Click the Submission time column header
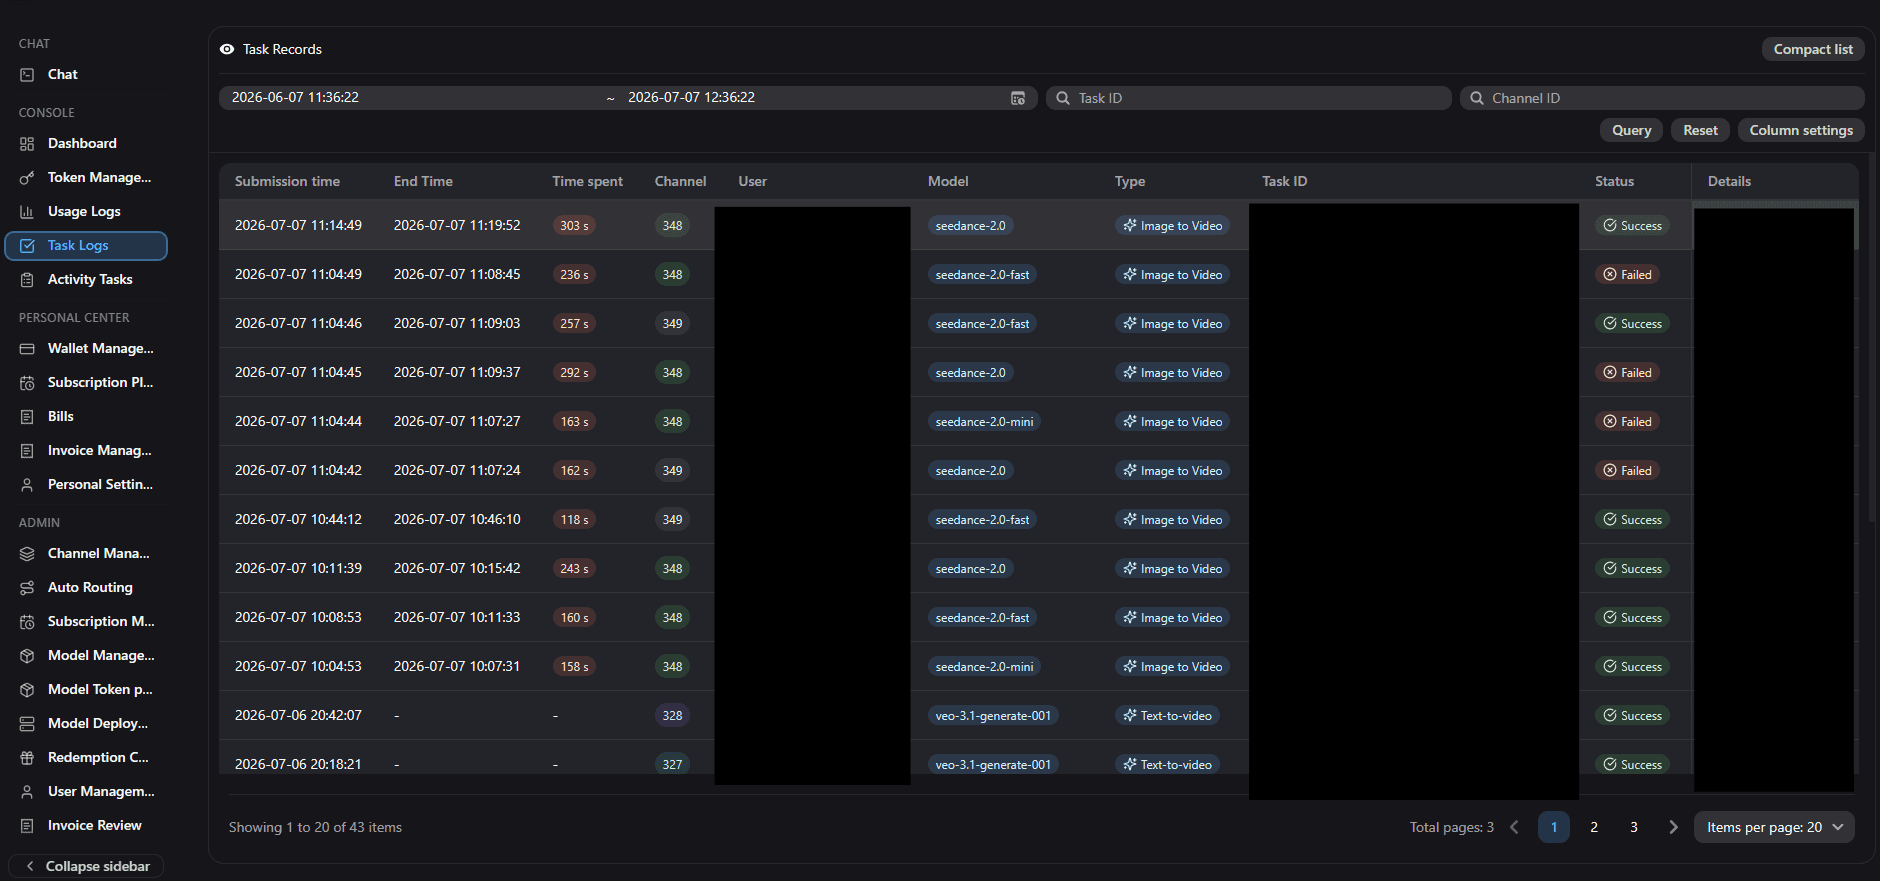This screenshot has height=881, width=1880. [x=287, y=182]
